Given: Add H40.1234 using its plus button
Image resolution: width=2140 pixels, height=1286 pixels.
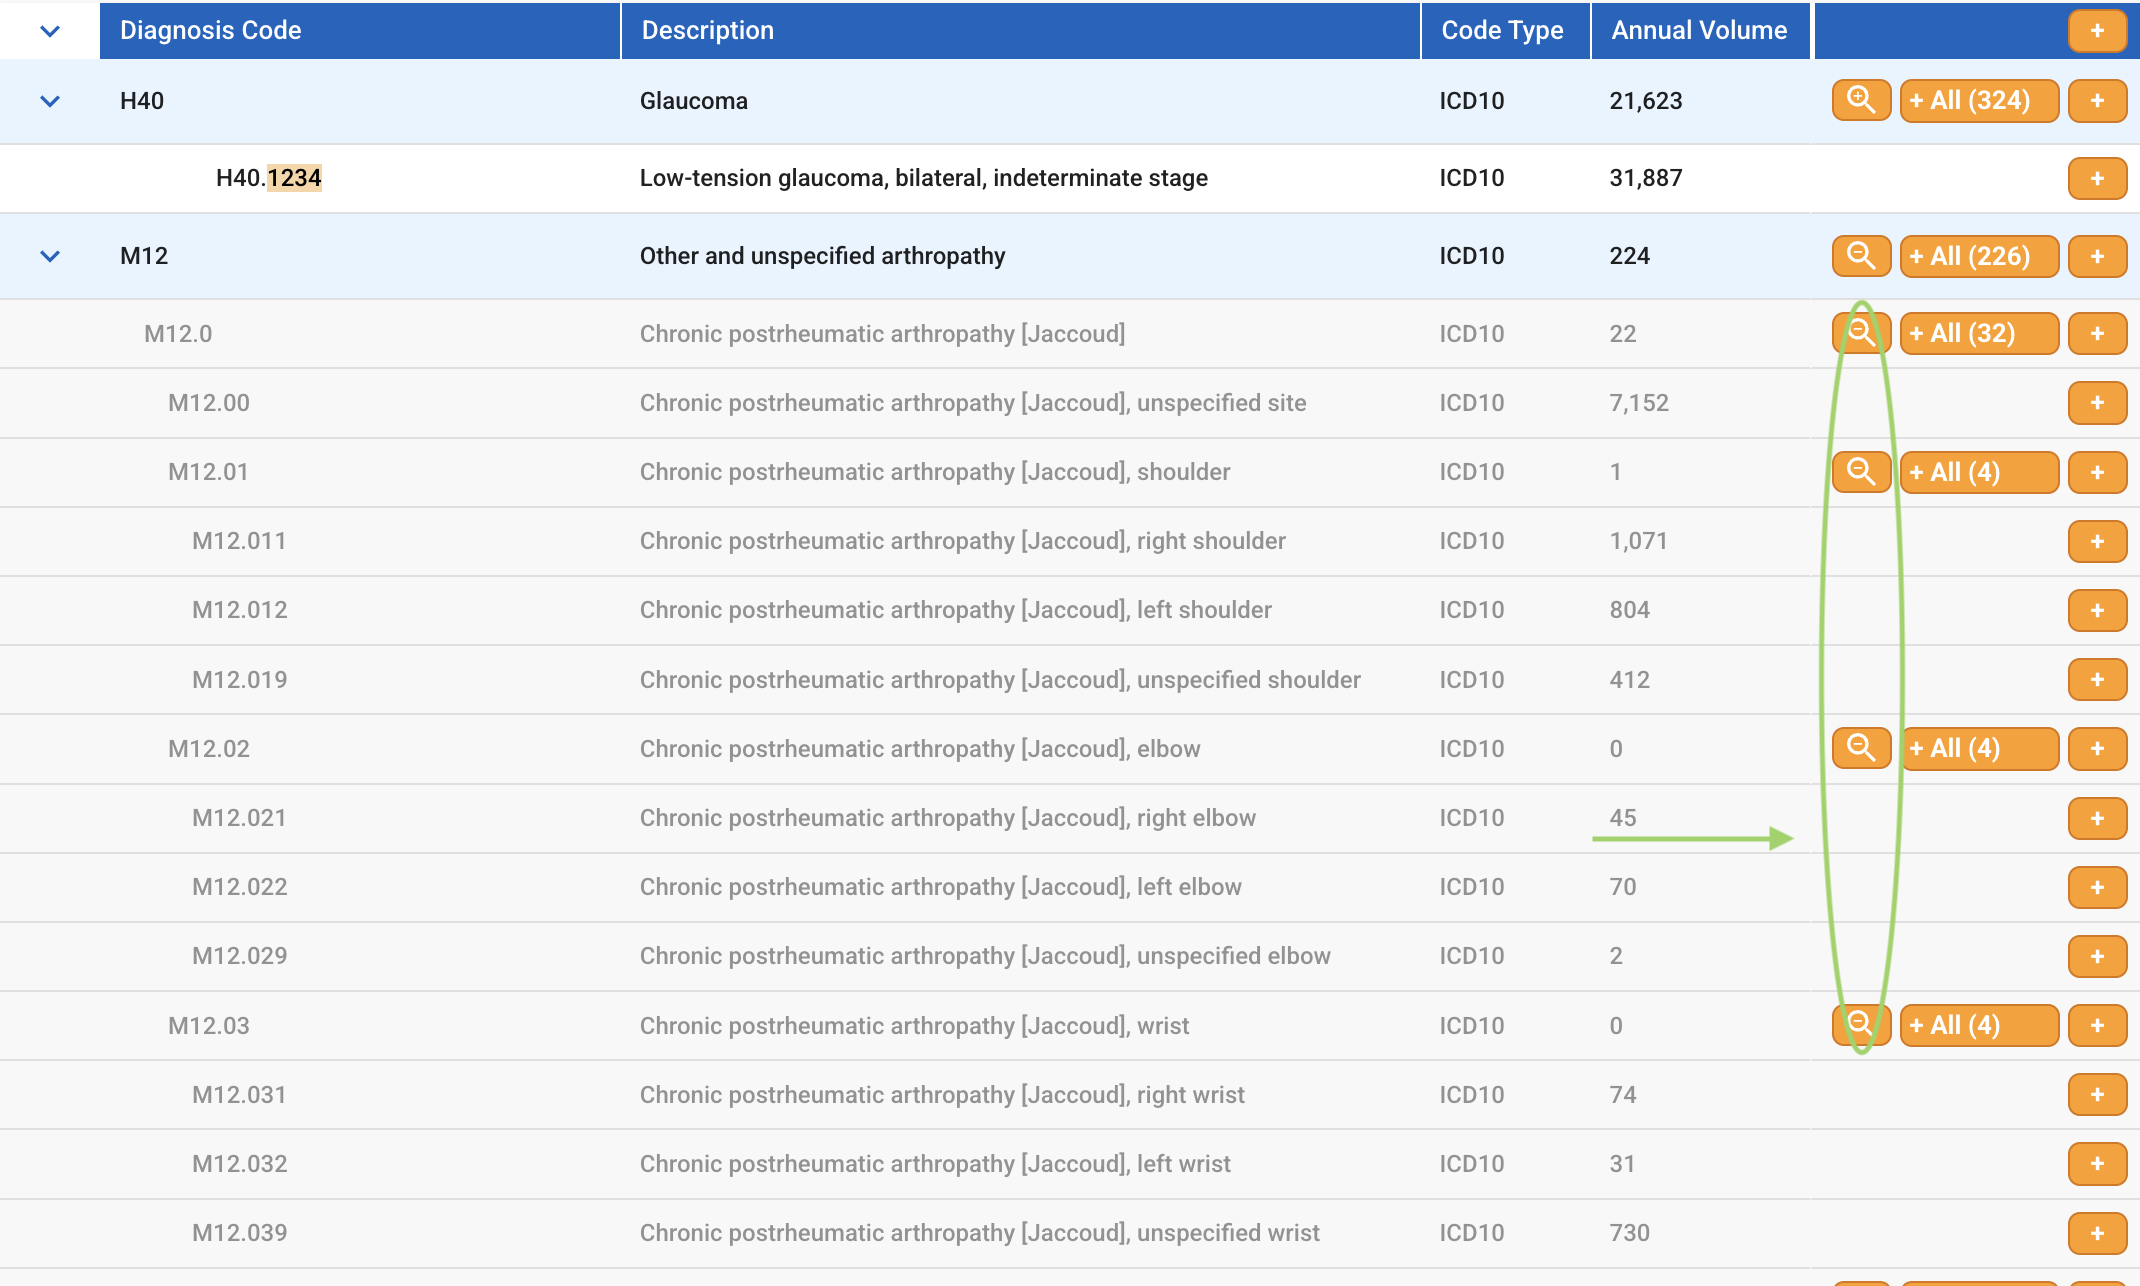Looking at the screenshot, I should pyautogui.click(x=2097, y=178).
